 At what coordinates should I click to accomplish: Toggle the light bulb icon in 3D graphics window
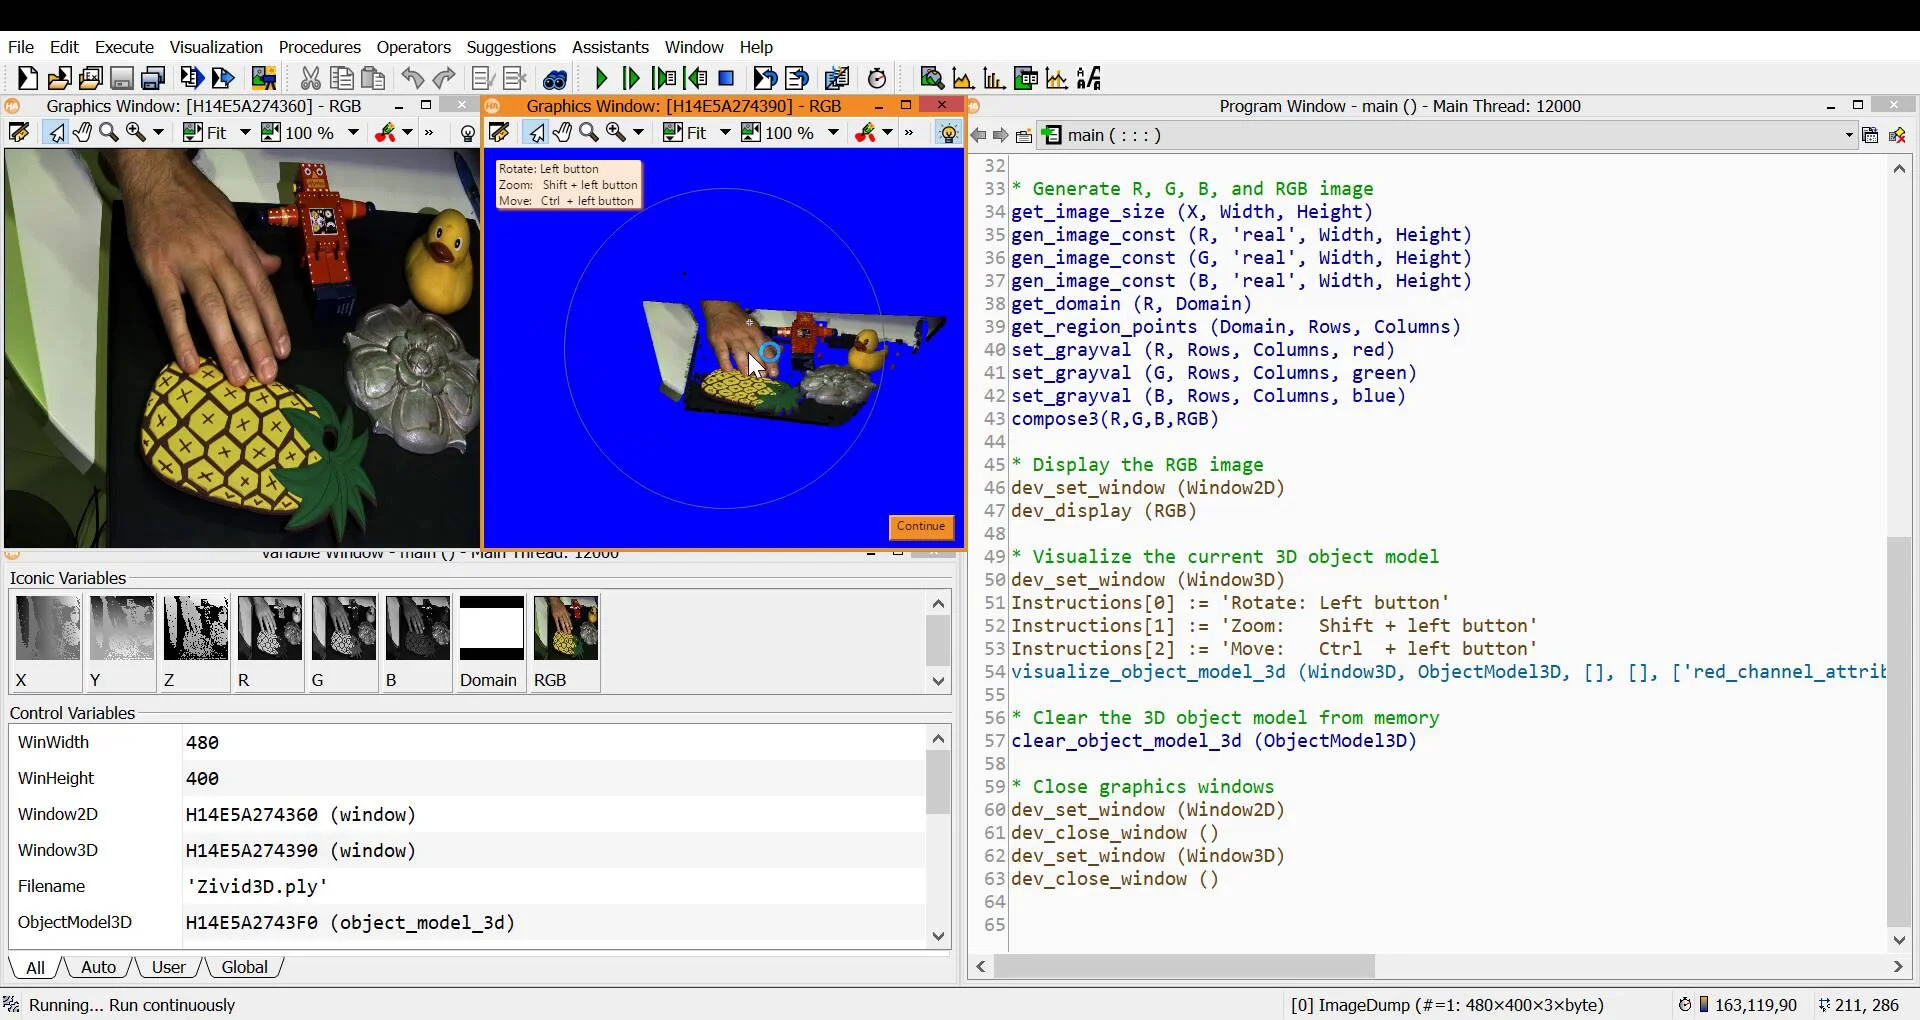tap(948, 133)
